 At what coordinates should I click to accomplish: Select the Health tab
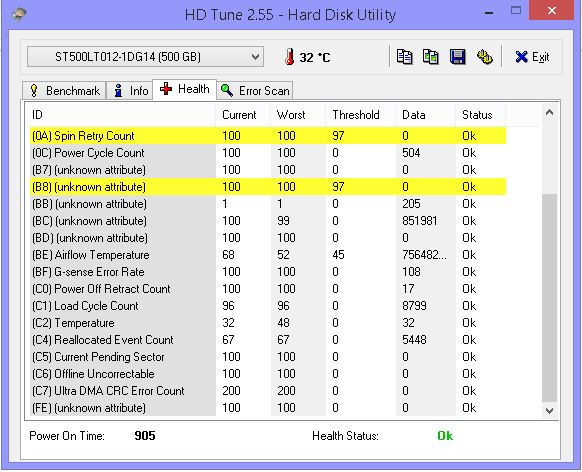click(184, 89)
